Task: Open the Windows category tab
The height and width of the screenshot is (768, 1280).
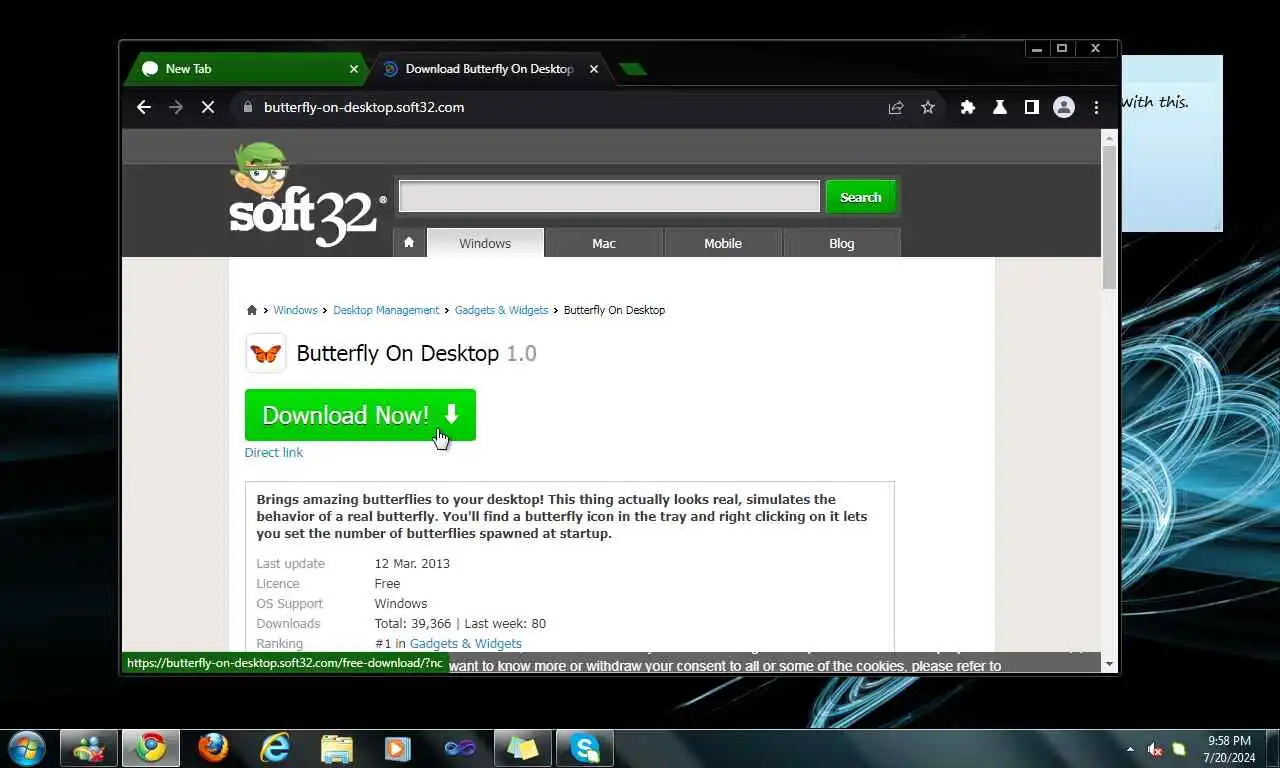Action: click(485, 243)
